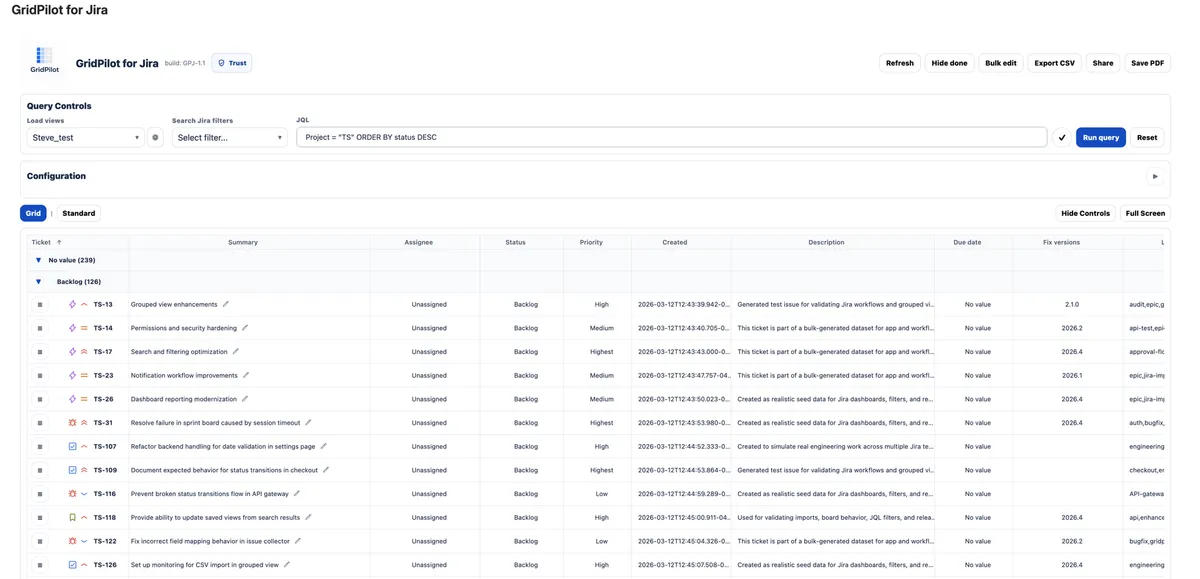Click the bug issue-type icon on TS-31
This screenshot has width=1200, height=579.
73,423
